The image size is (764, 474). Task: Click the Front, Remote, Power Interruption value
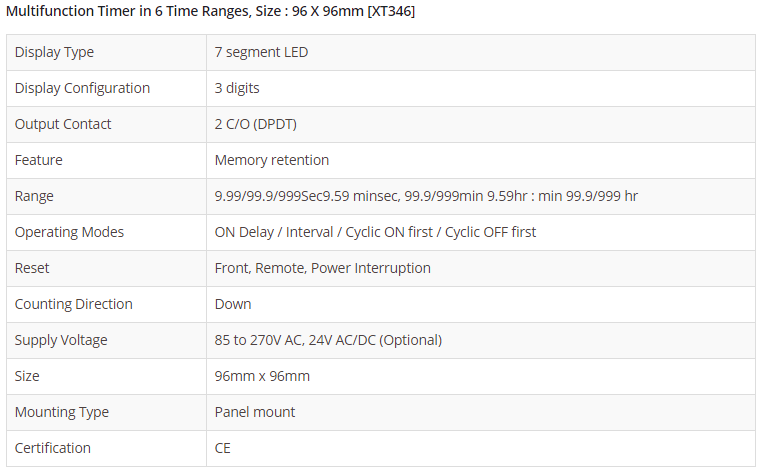click(322, 268)
